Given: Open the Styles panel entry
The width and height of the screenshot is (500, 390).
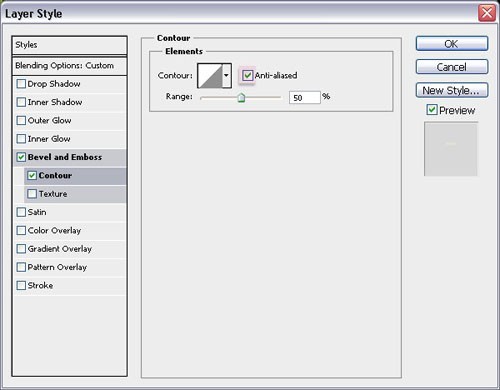Looking at the screenshot, I should point(69,45).
